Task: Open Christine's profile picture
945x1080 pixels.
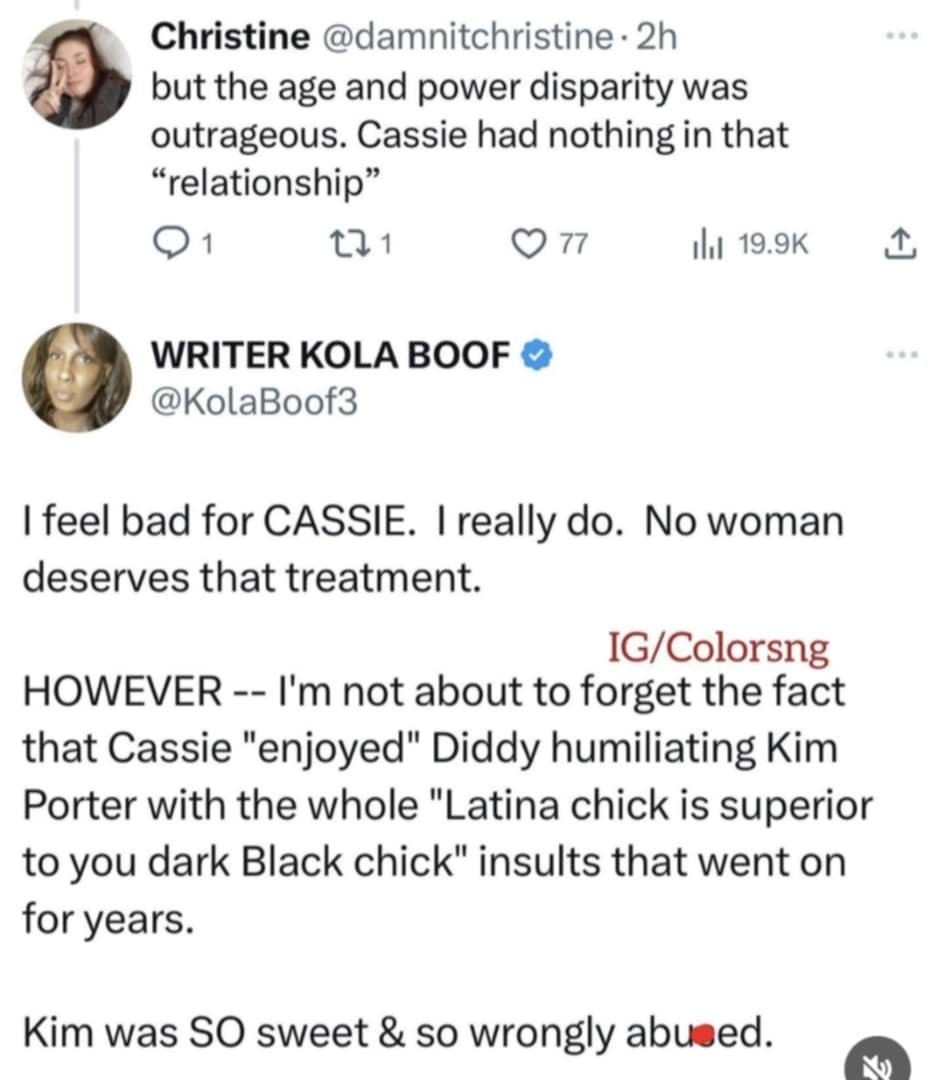Action: (78, 75)
